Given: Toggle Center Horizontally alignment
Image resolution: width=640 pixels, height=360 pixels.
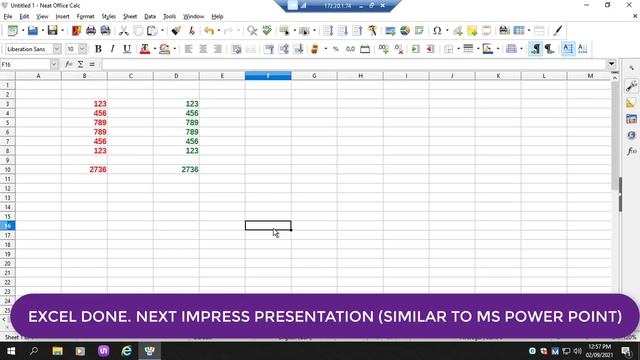Looking at the screenshot, I should click(x=203, y=49).
